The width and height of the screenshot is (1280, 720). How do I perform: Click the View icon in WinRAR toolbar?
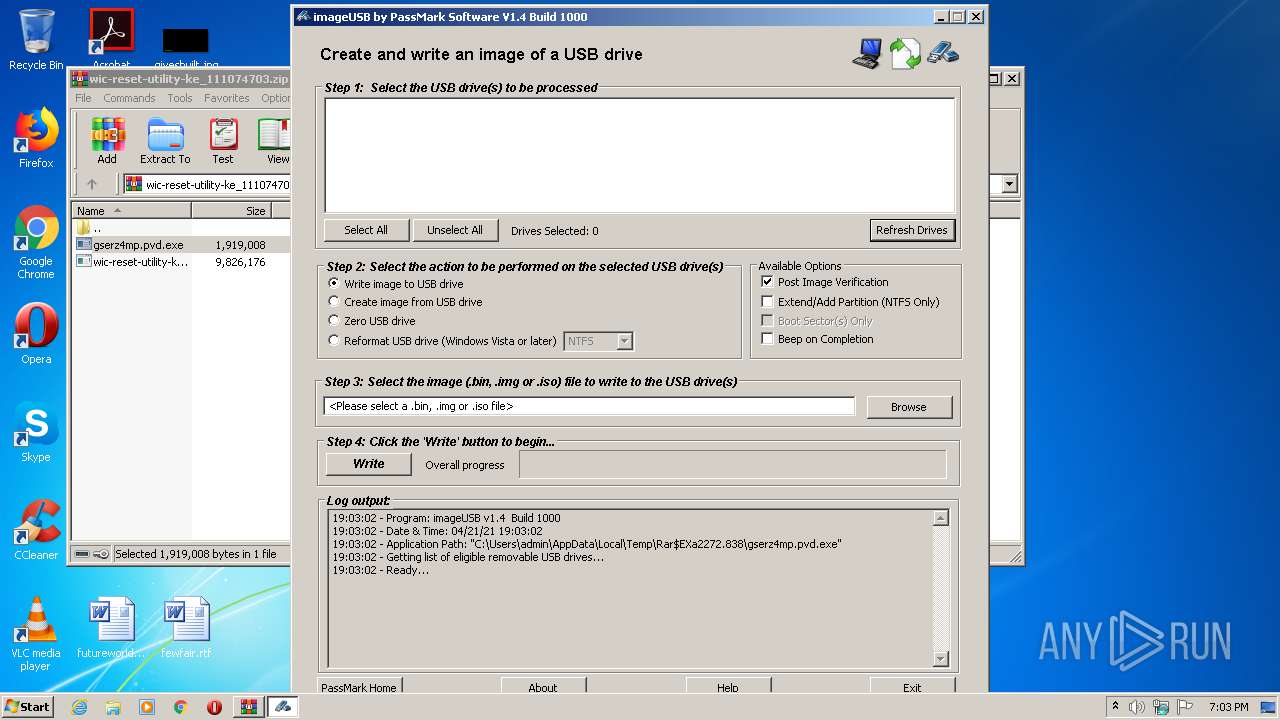275,141
